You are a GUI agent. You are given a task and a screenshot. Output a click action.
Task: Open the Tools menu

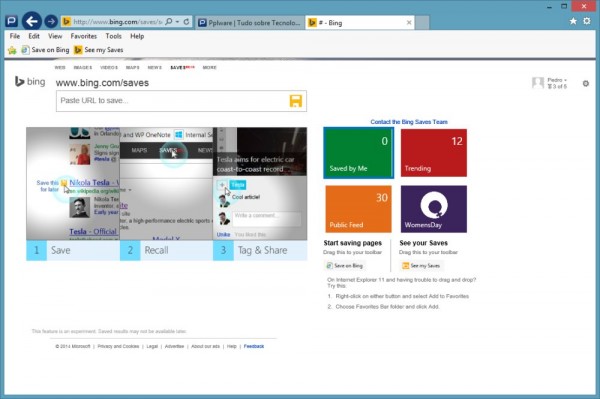click(113, 36)
